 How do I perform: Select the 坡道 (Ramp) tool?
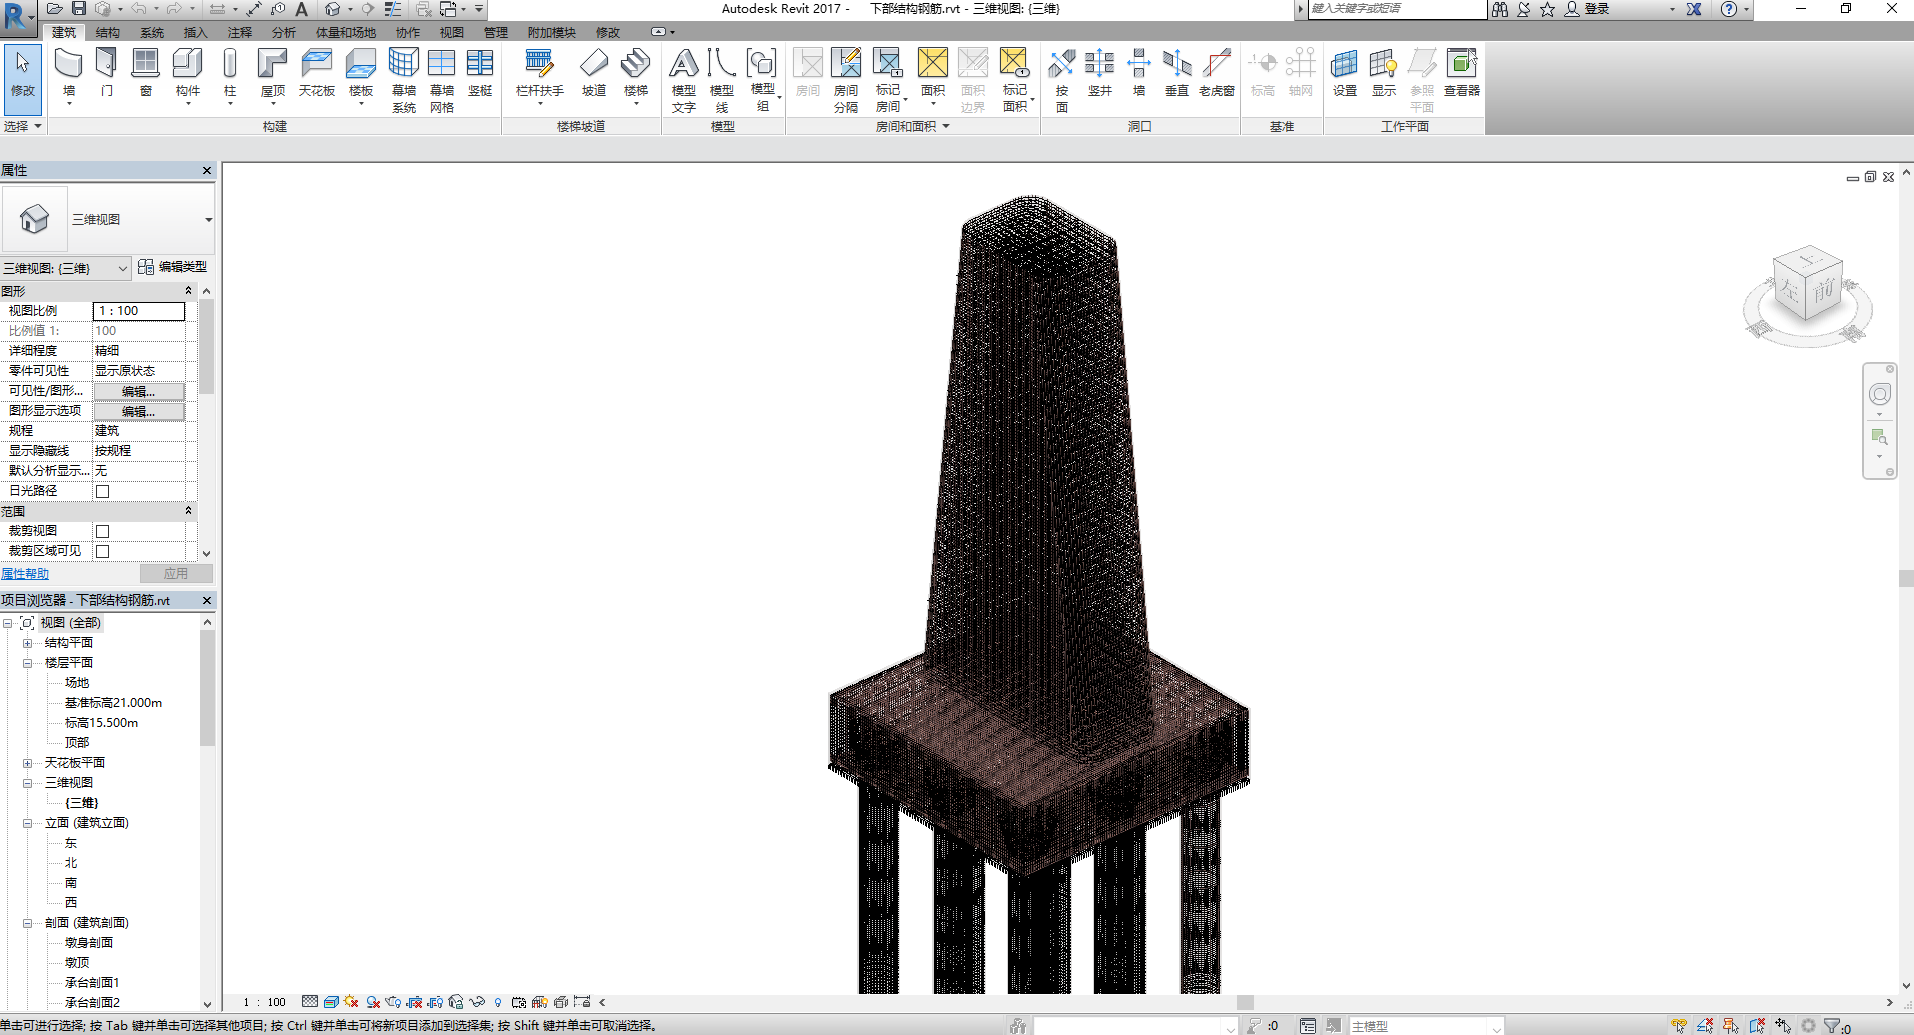pyautogui.click(x=594, y=70)
